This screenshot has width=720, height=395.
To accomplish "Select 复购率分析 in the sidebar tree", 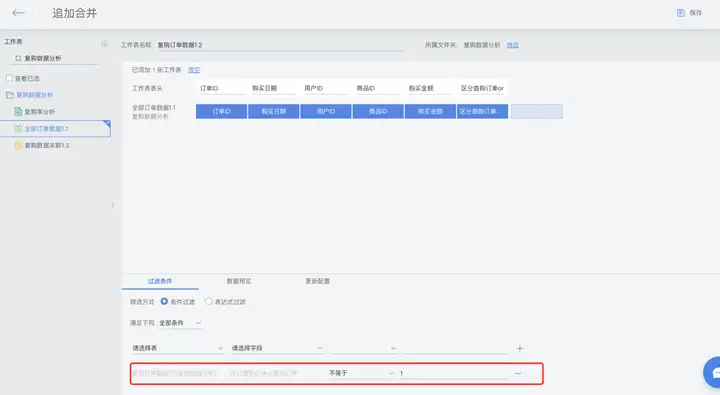I will [x=39, y=112].
